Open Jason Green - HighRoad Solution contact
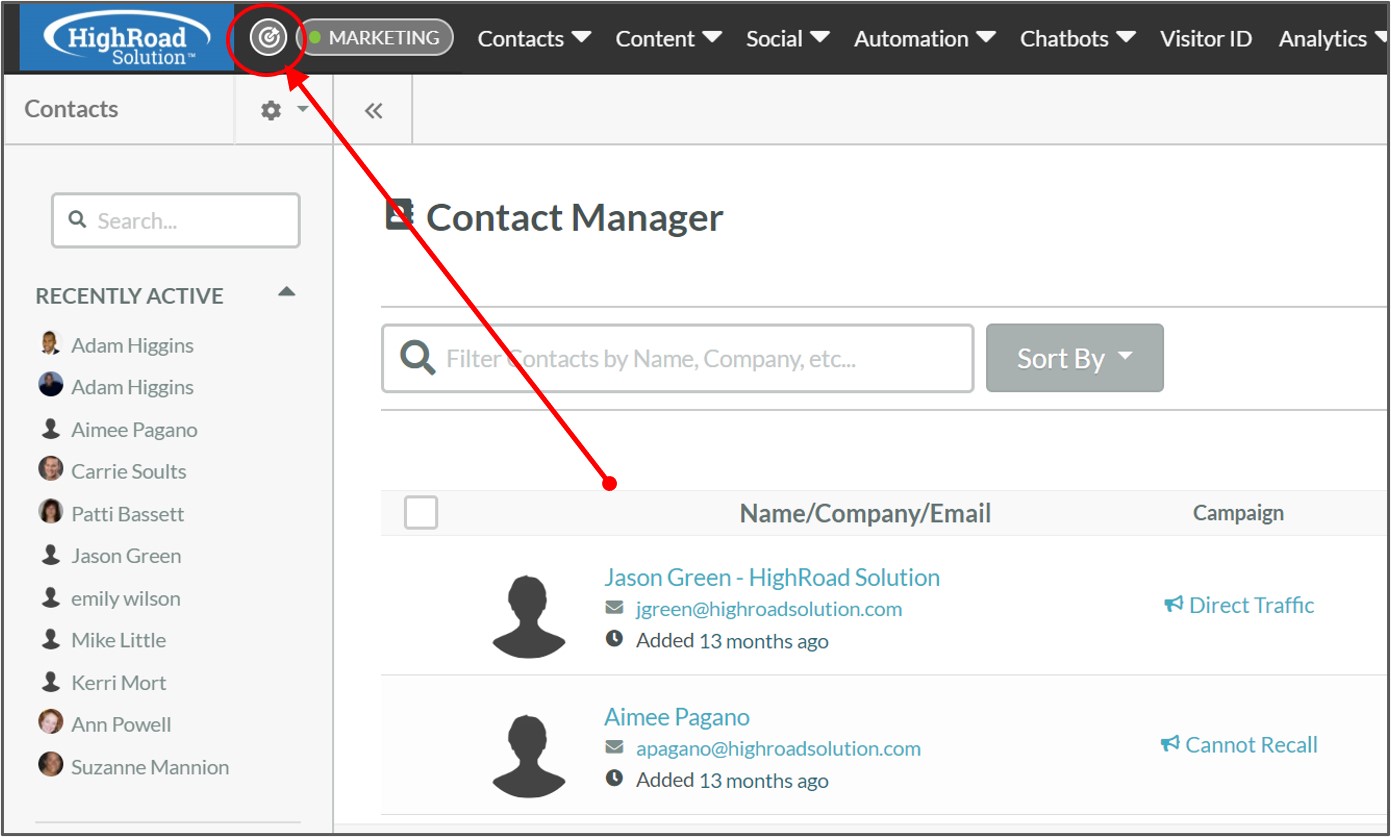 pos(772,577)
